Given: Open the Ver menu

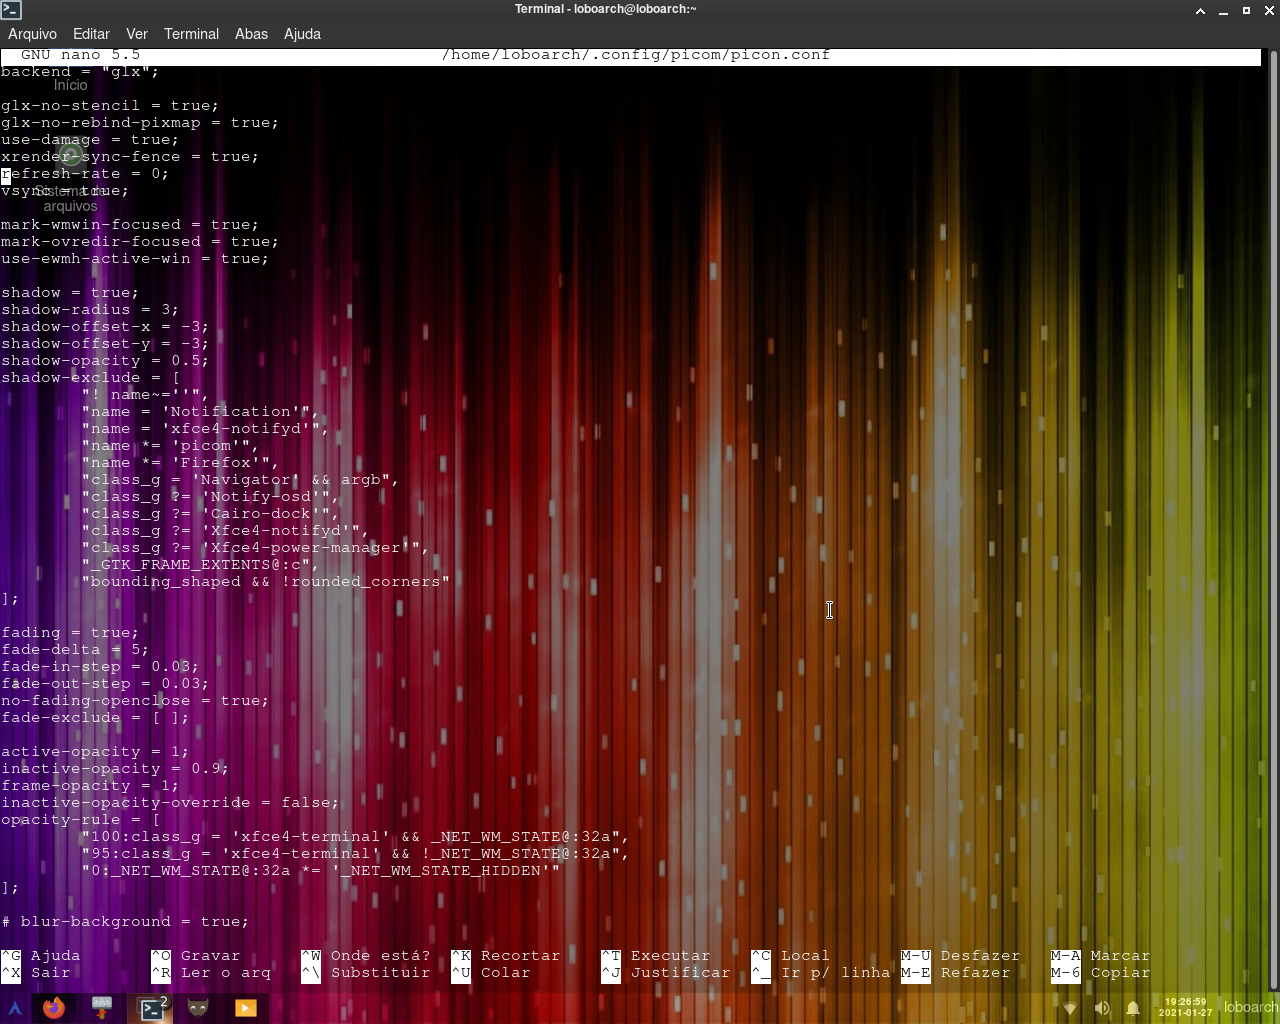Looking at the screenshot, I should click(136, 33).
